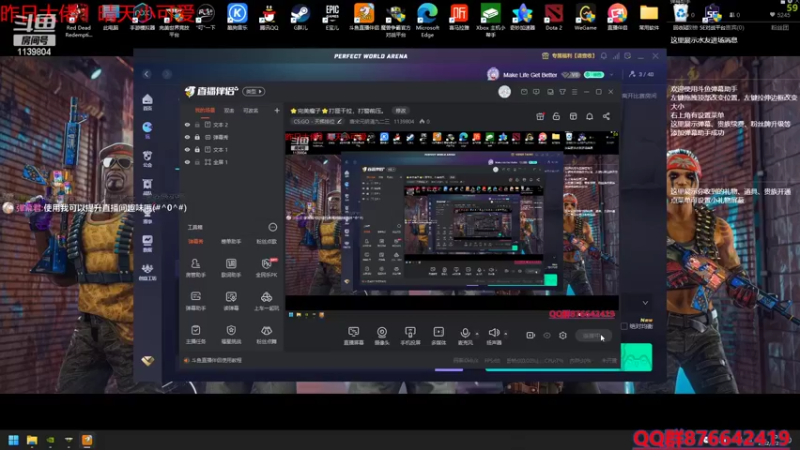Open the settings gear beside the start button
Image resolution: width=800 pixels, height=450 pixels.
click(x=563, y=335)
